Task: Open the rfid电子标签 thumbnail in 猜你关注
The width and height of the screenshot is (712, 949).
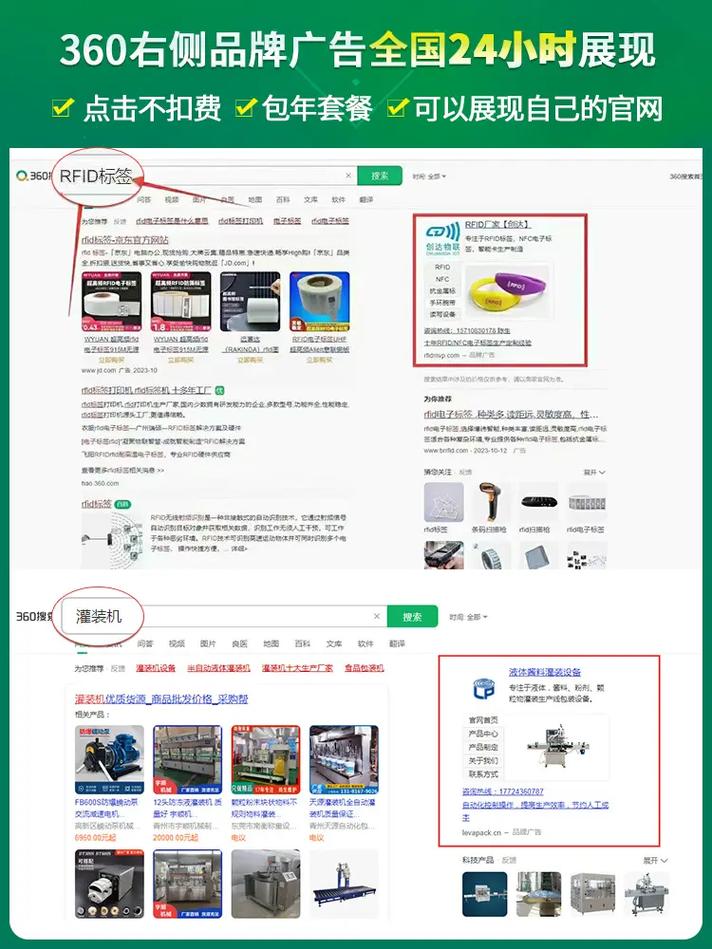Action: tap(586, 502)
